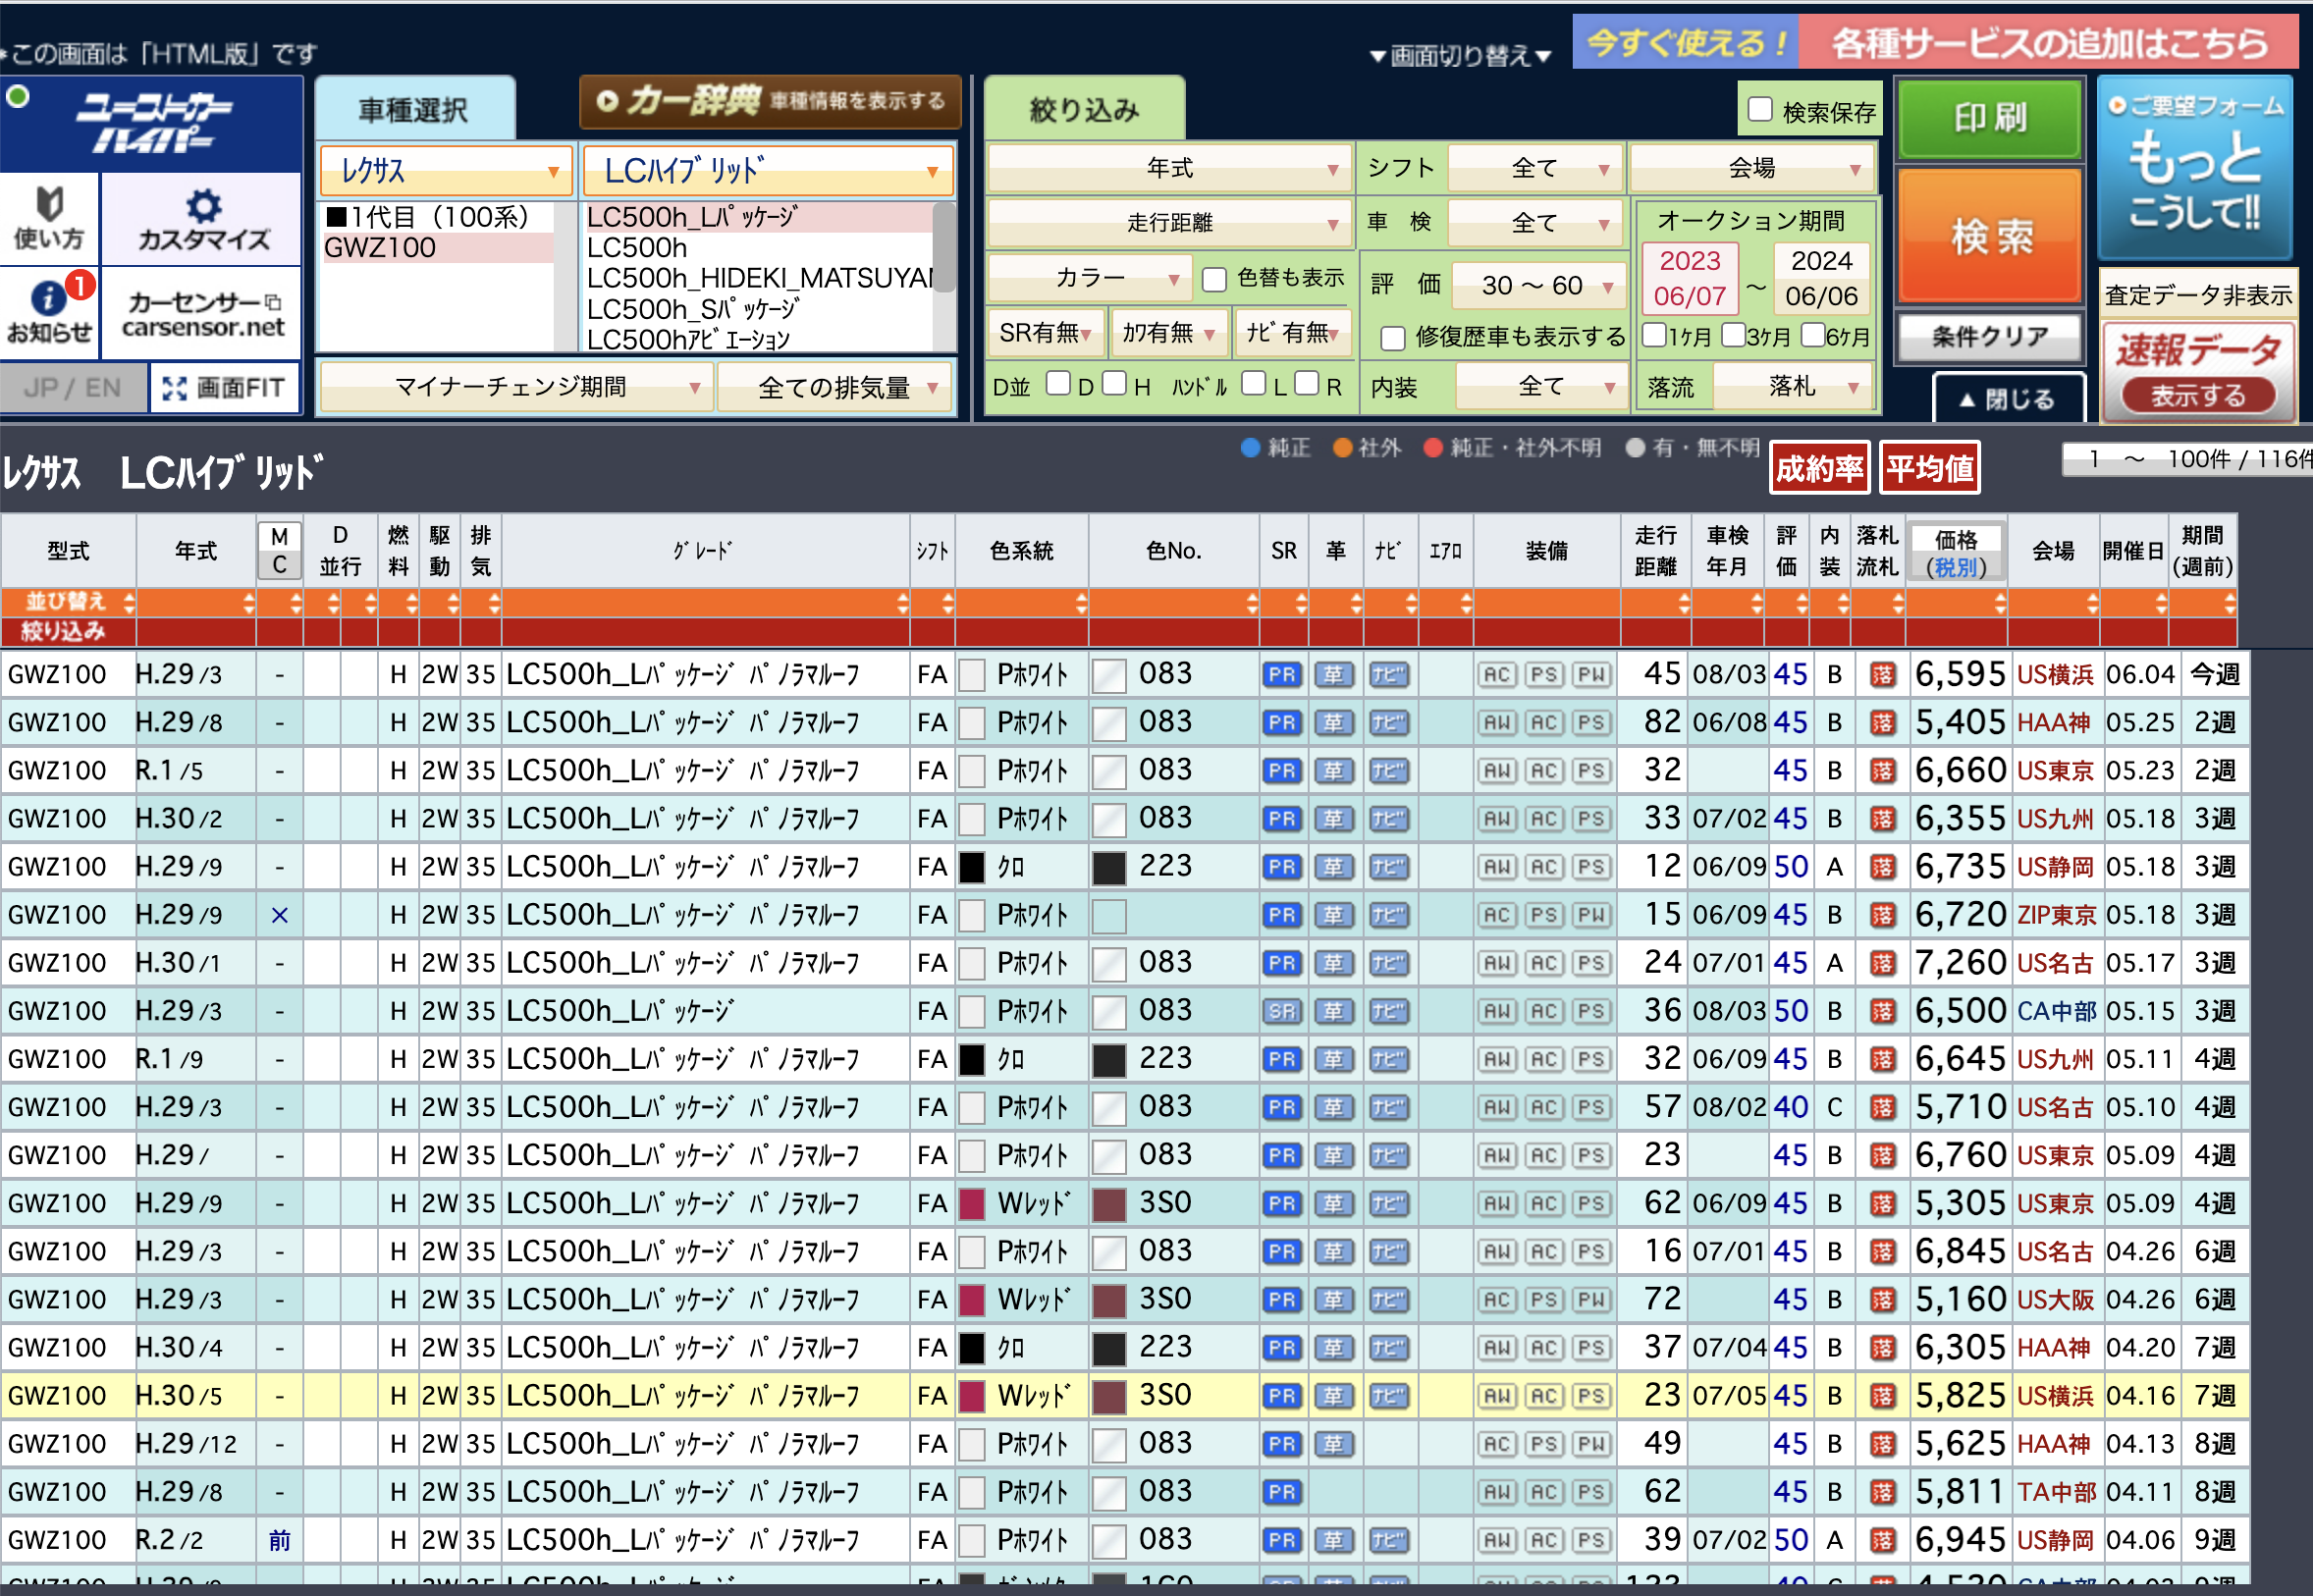
Task: Click PW equipment badge in 6,720 ZIP東京 row
Action: (1592, 915)
